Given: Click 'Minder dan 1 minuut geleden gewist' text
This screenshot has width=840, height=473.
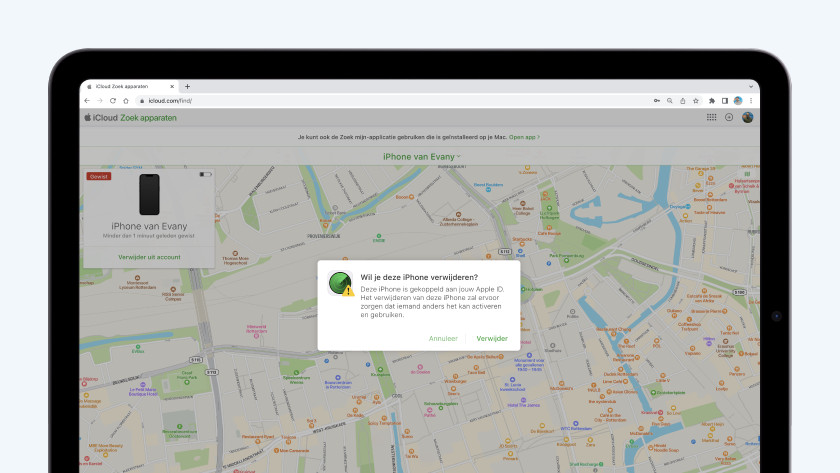Looking at the screenshot, I should coord(149,236).
